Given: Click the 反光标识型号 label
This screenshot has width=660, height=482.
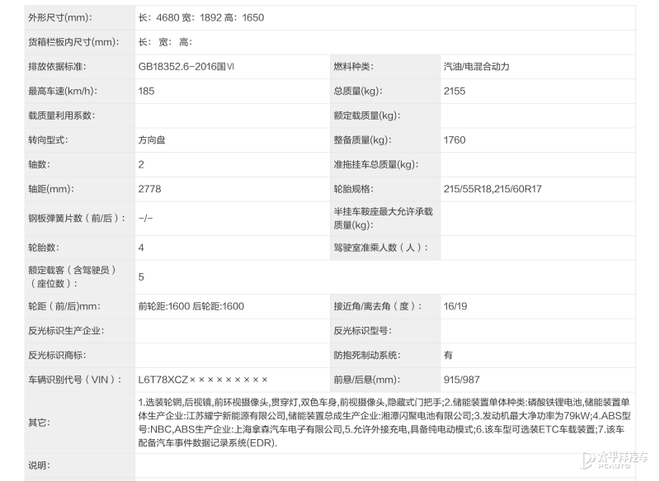Looking at the screenshot, I should point(362,330).
